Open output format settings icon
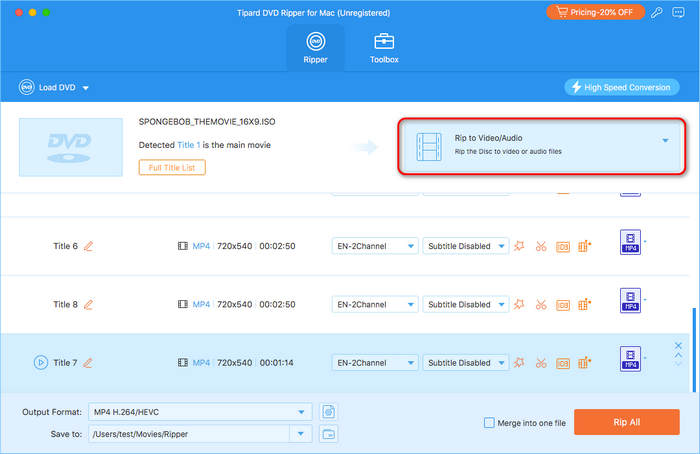 pos(329,412)
